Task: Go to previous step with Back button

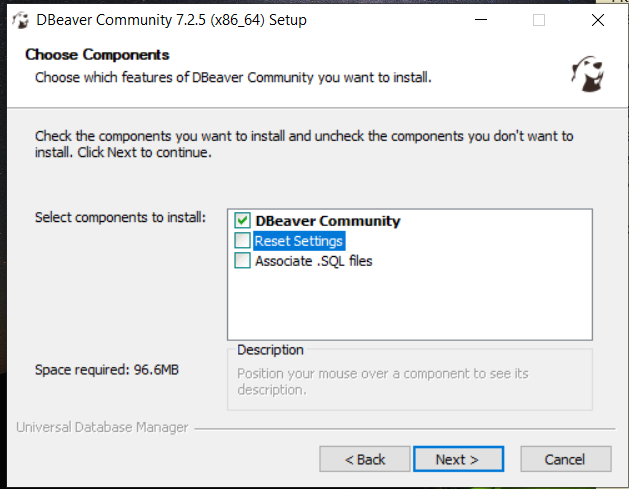Action: click(365, 459)
